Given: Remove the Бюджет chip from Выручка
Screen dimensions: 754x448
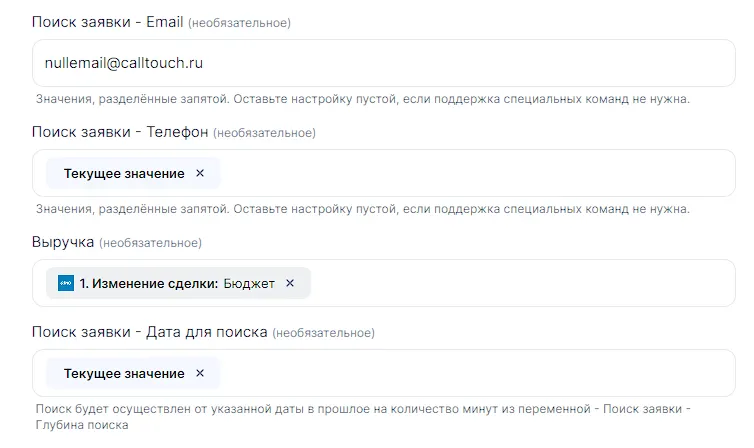Looking at the screenshot, I should (290, 283).
